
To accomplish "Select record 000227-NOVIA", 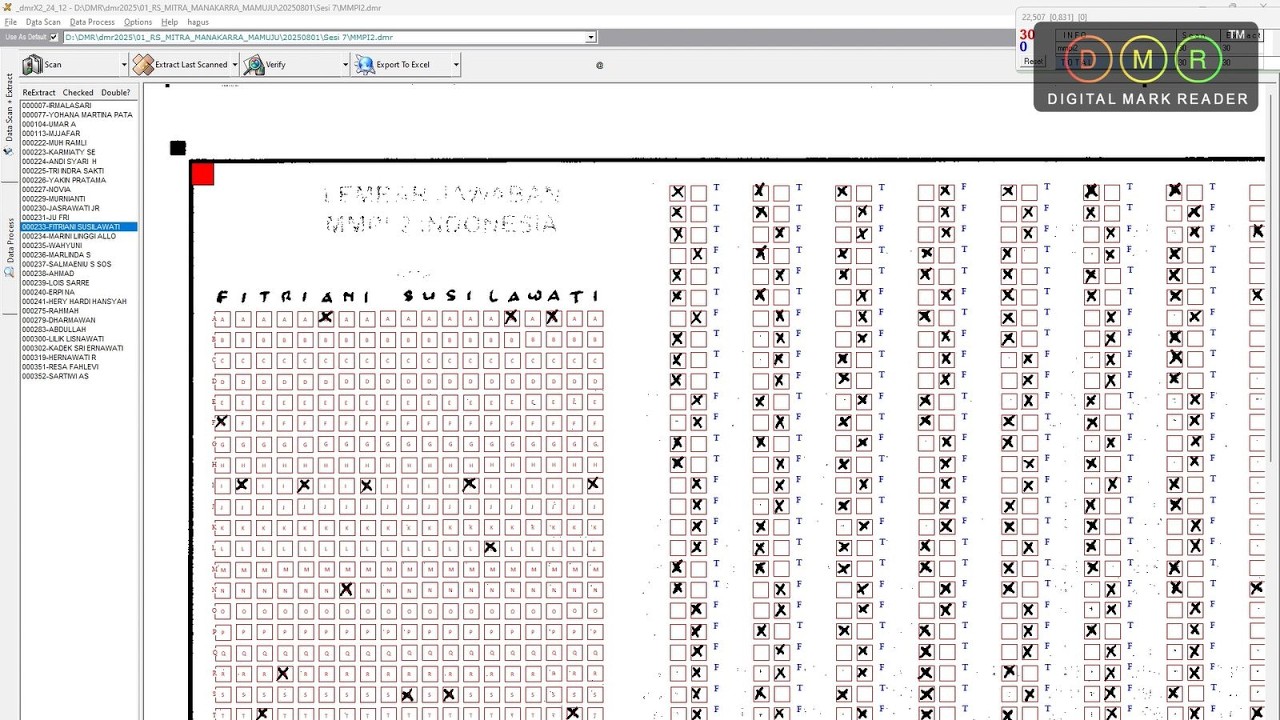I will click(78, 189).
